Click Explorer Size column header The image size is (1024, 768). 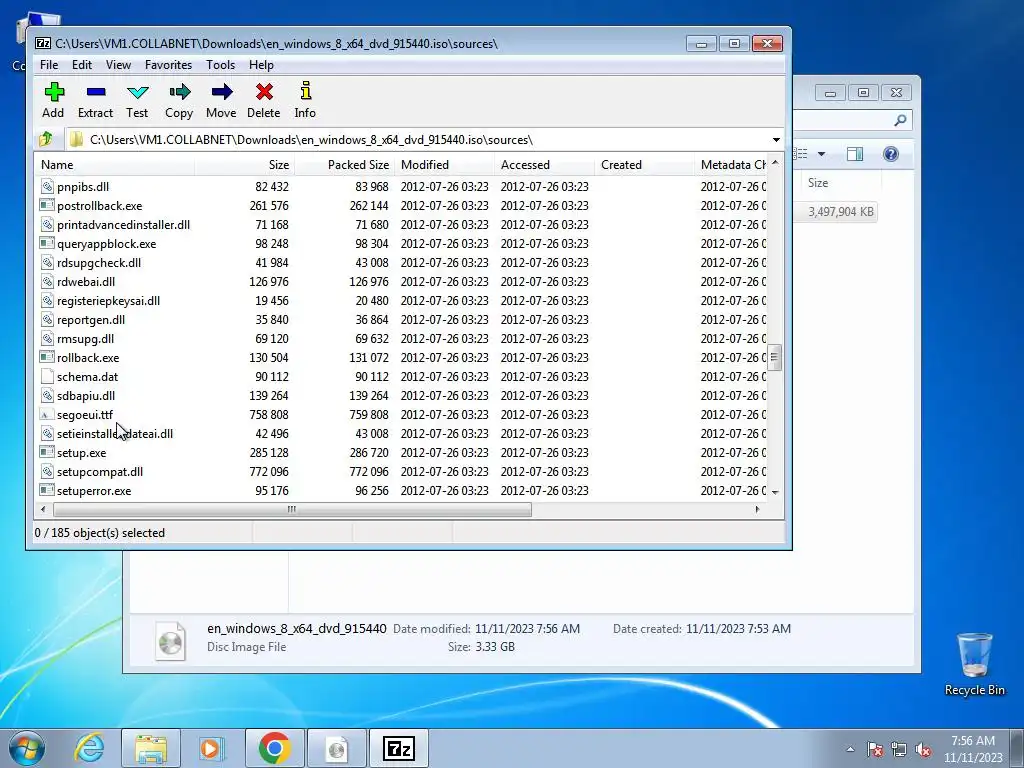[840, 183]
